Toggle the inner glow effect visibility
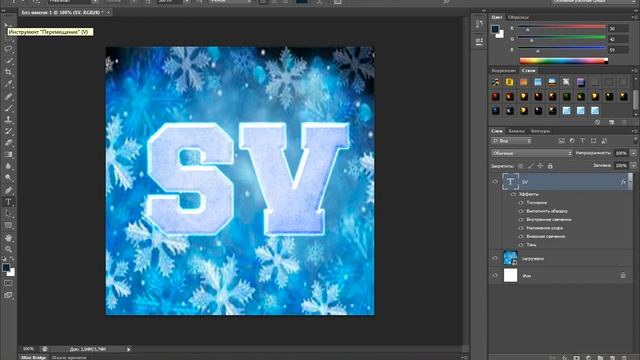Screen dimensions: 640x360 [521, 220]
